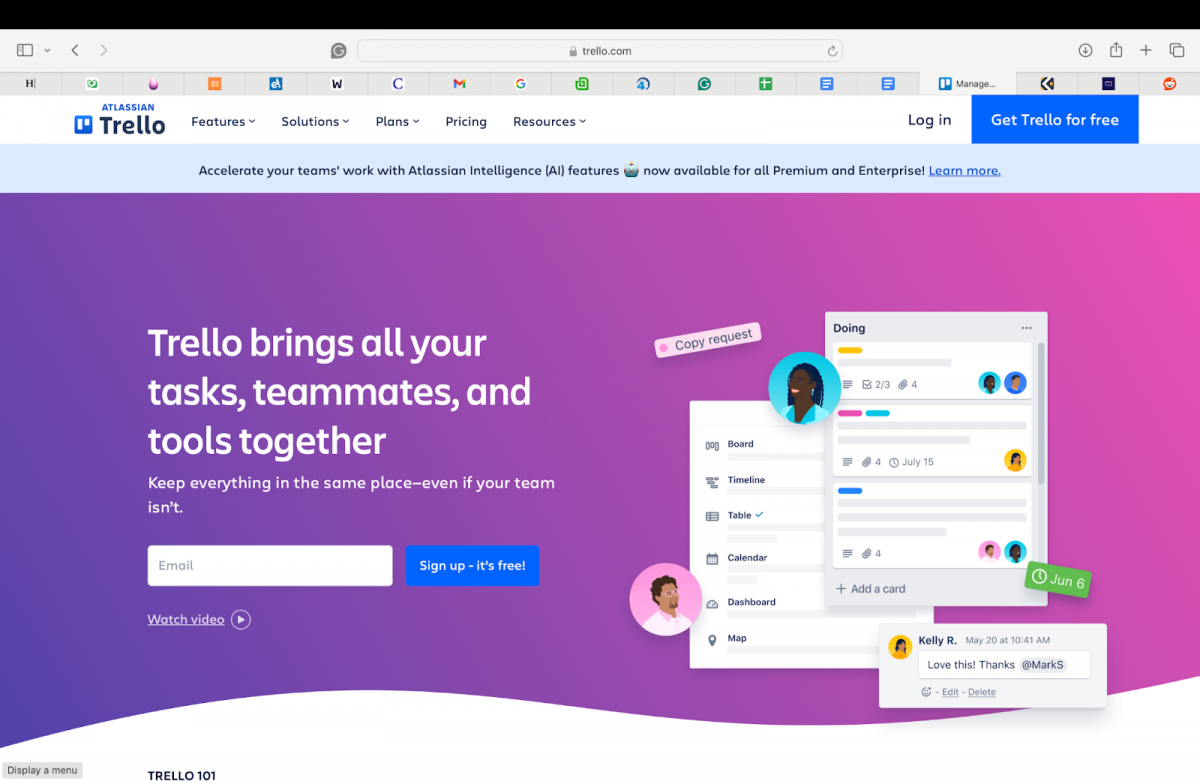Click Add a card in the Doing list
Viewport: 1200px width, 781px height.
coord(871,589)
